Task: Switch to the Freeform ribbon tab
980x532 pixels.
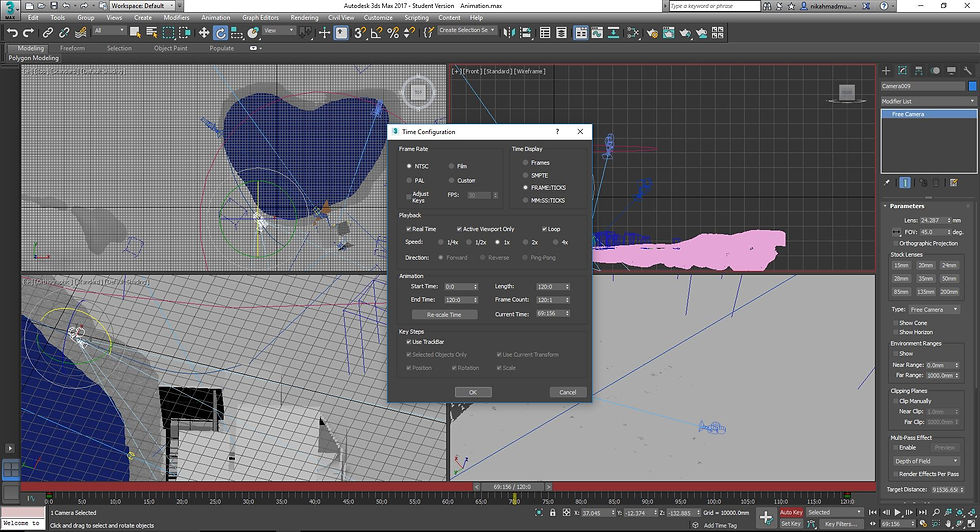Action: (72, 48)
